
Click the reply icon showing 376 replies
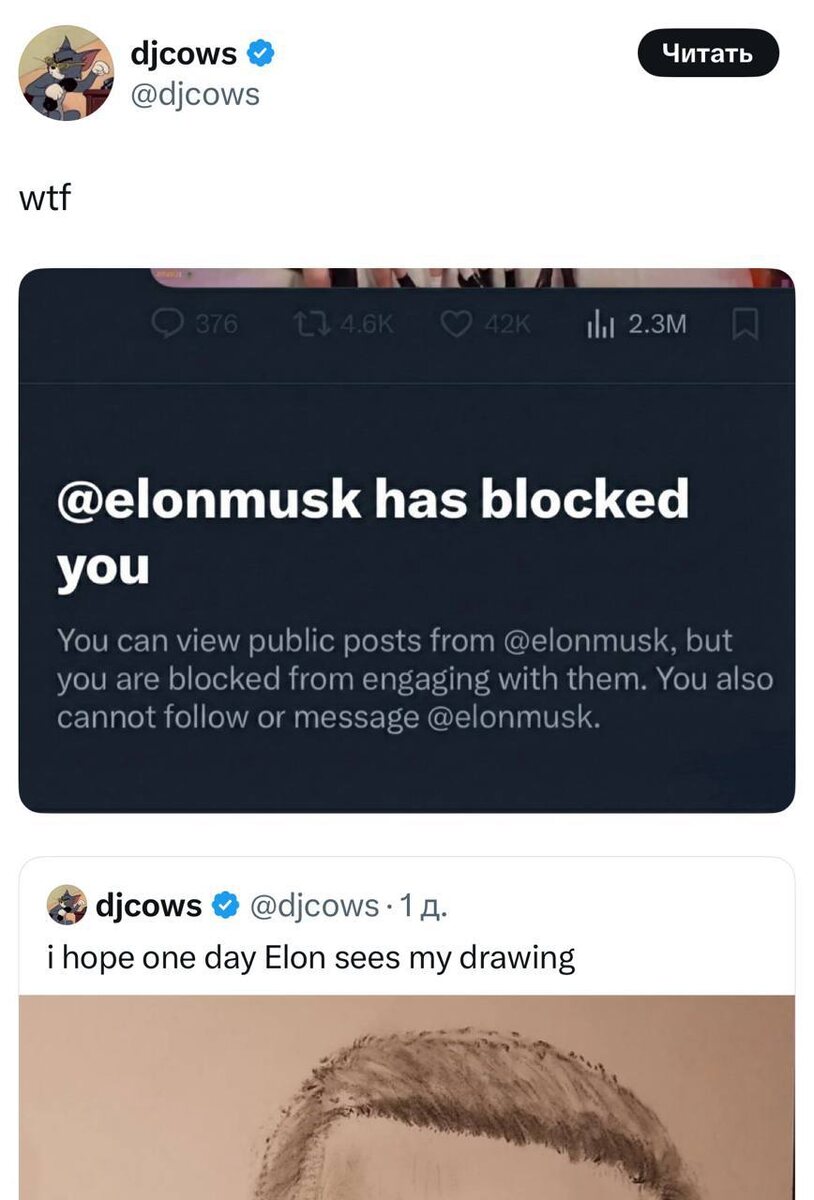point(169,324)
